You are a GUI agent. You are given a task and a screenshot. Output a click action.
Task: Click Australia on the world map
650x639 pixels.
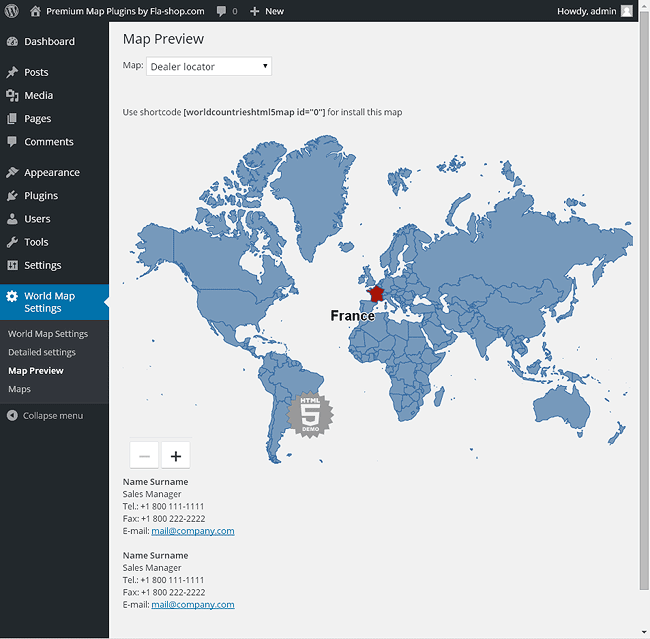pos(563,408)
